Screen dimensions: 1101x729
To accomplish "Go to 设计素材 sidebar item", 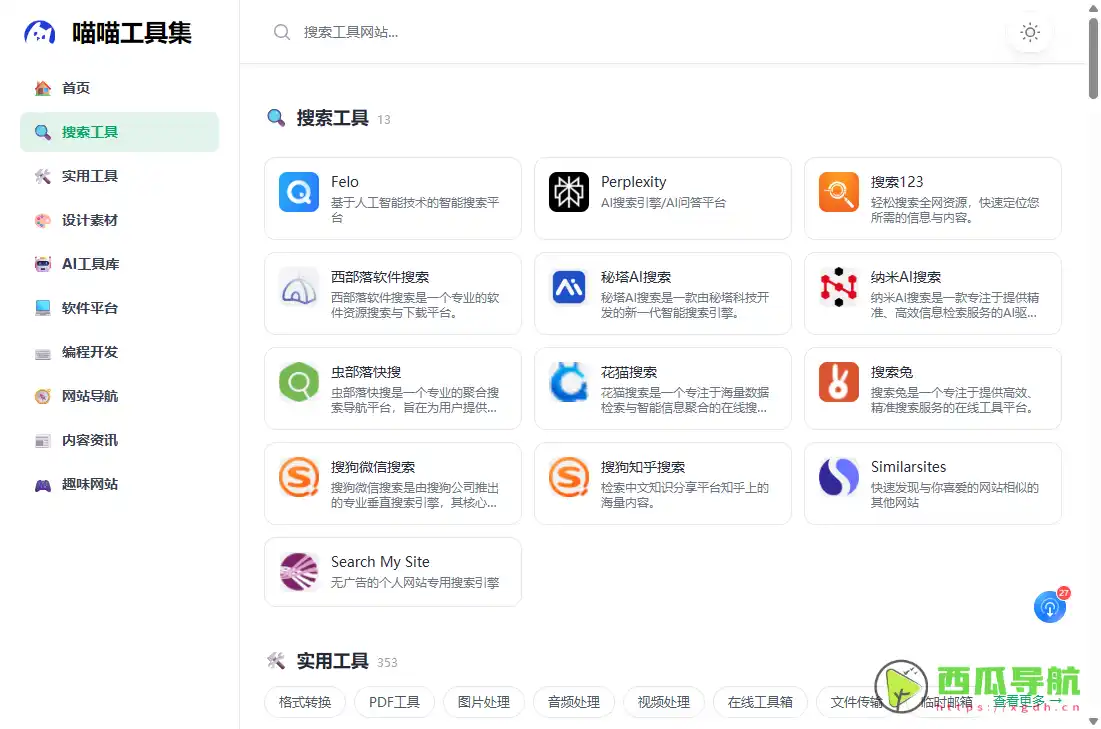I will pyautogui.click(x=119, y=221).
